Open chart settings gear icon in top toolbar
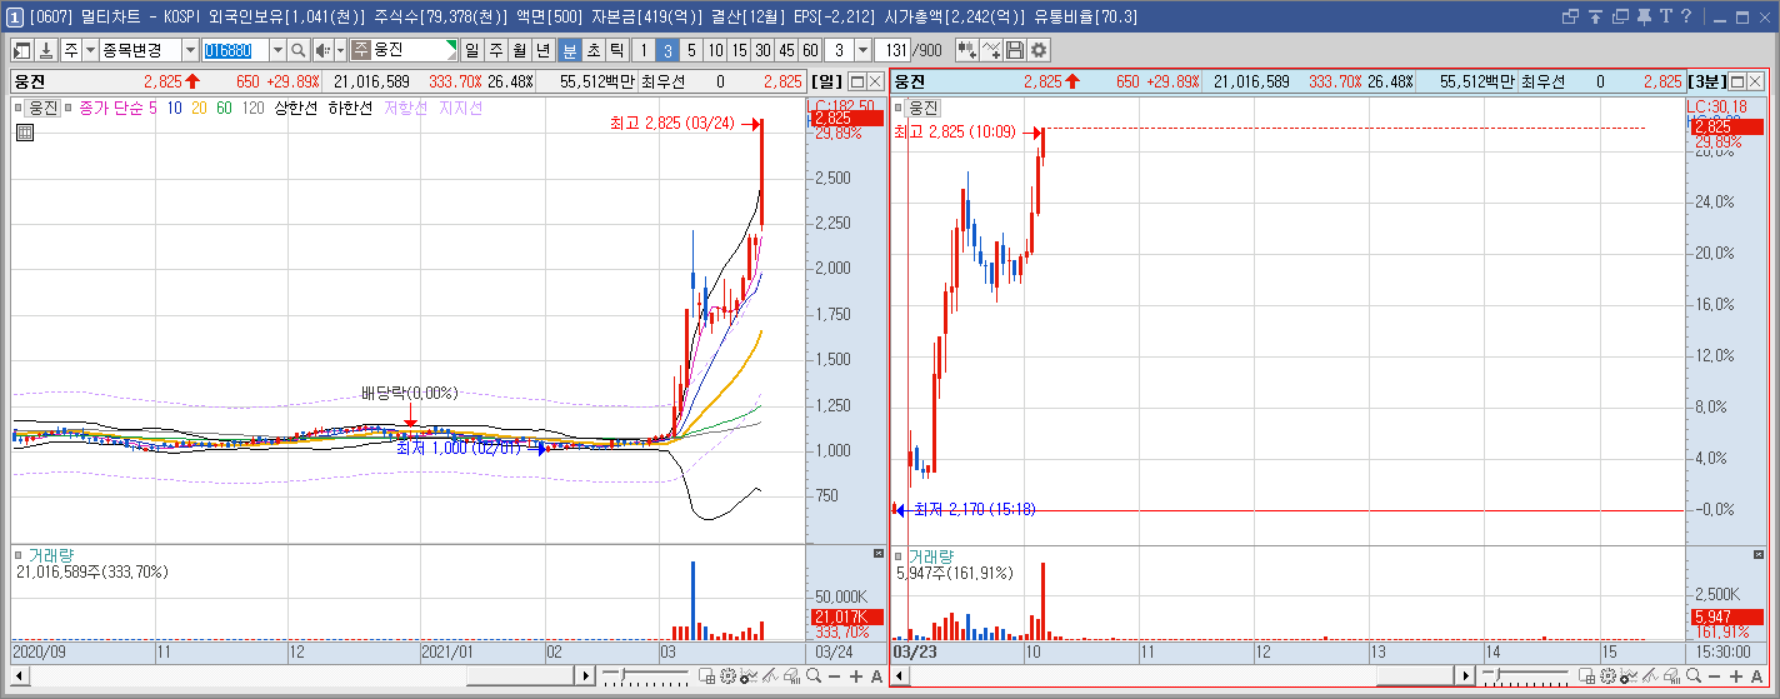 pos(1039,50)
